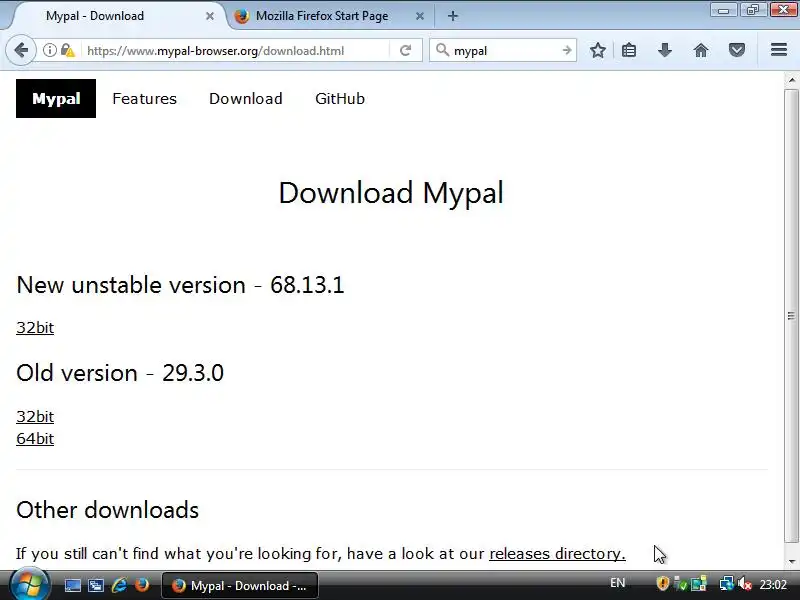The height and width of the screenshot is (600, 800).
Task: Bookmark this page with the star icon
Action: coord(597,50)
